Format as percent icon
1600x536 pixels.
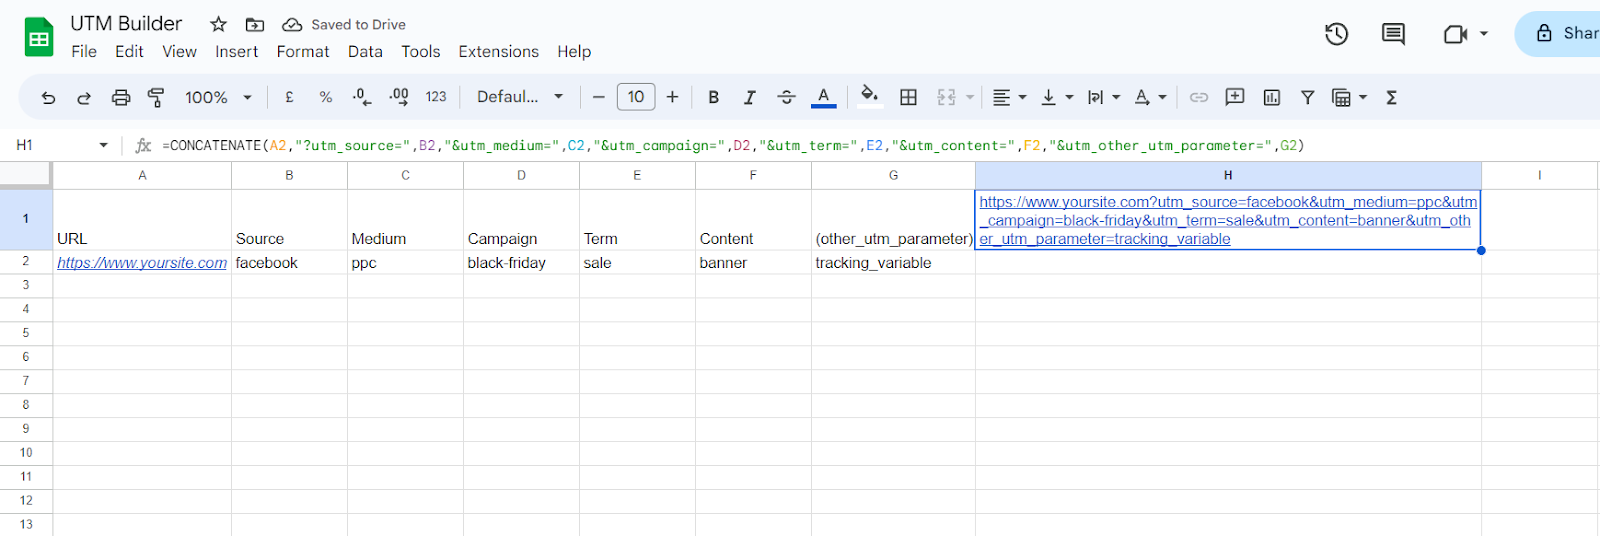click(325, 97)
